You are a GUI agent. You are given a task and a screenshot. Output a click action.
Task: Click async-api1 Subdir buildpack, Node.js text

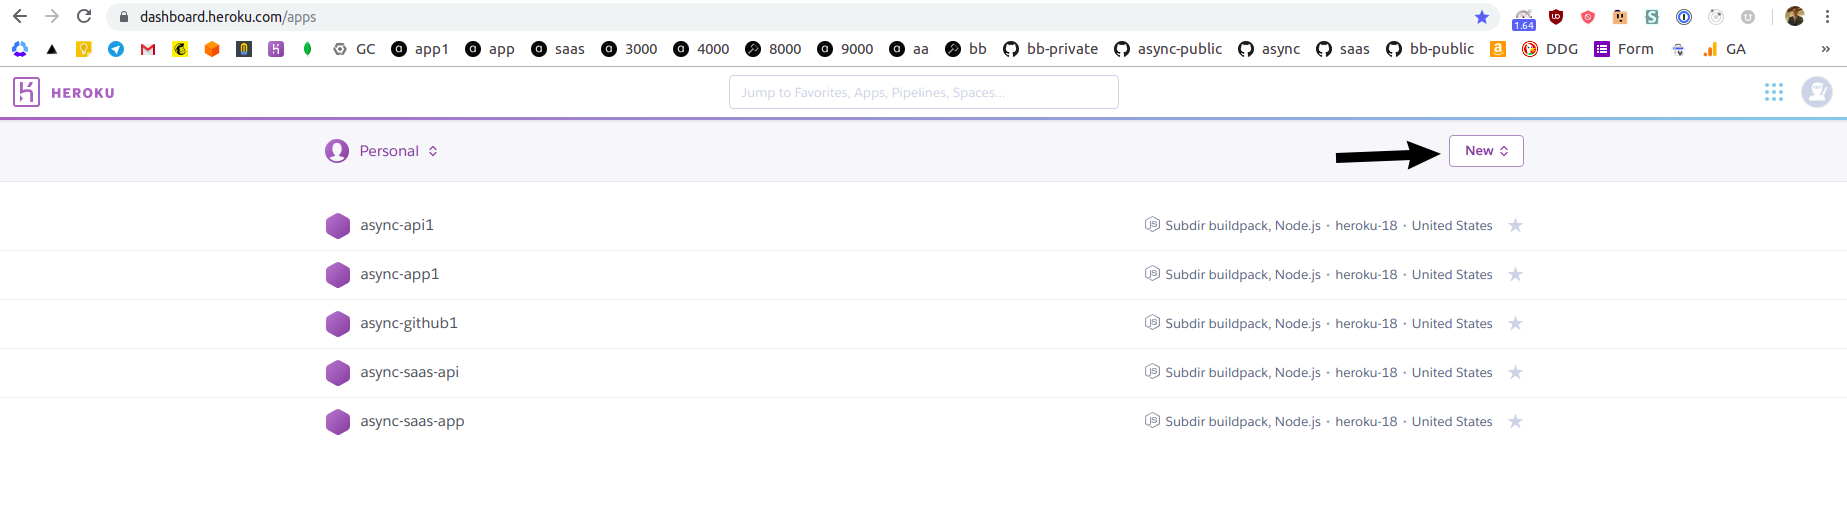click(1243, 226)
